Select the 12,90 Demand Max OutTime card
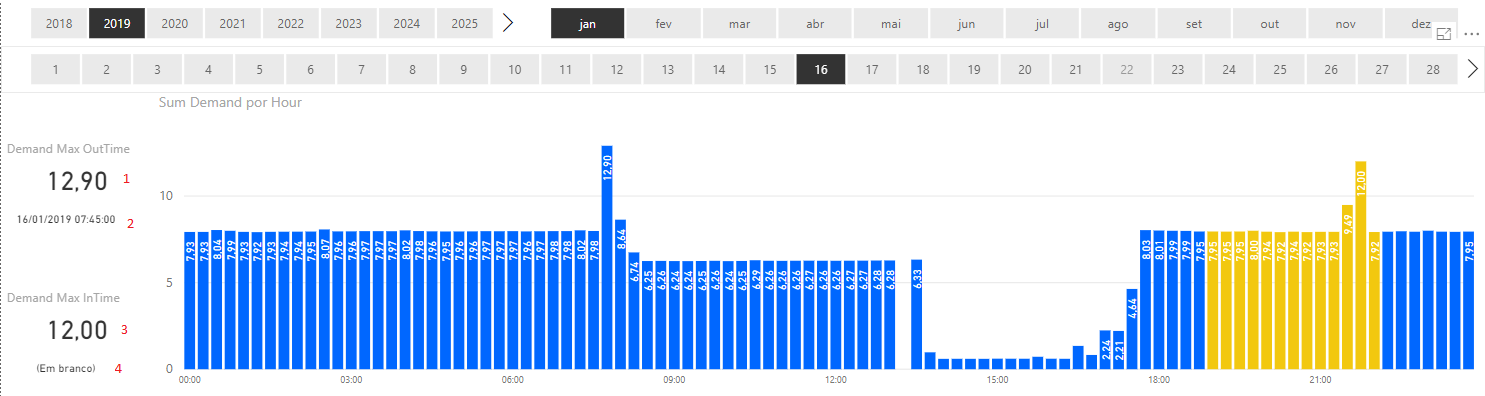The width and height of the screenshot is (1485, 396). 78,181
